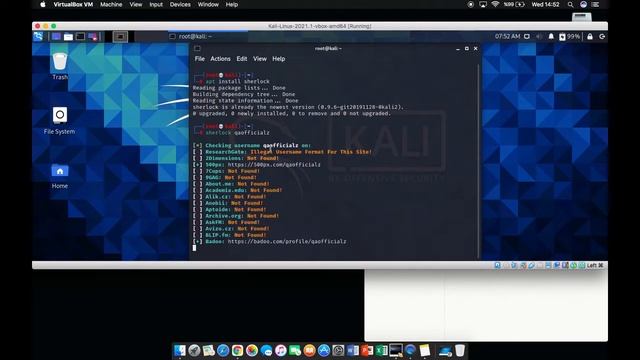Open Excel in the Dock
The image size is (640, 360).
pyautogui.click(x=381, y=350)
